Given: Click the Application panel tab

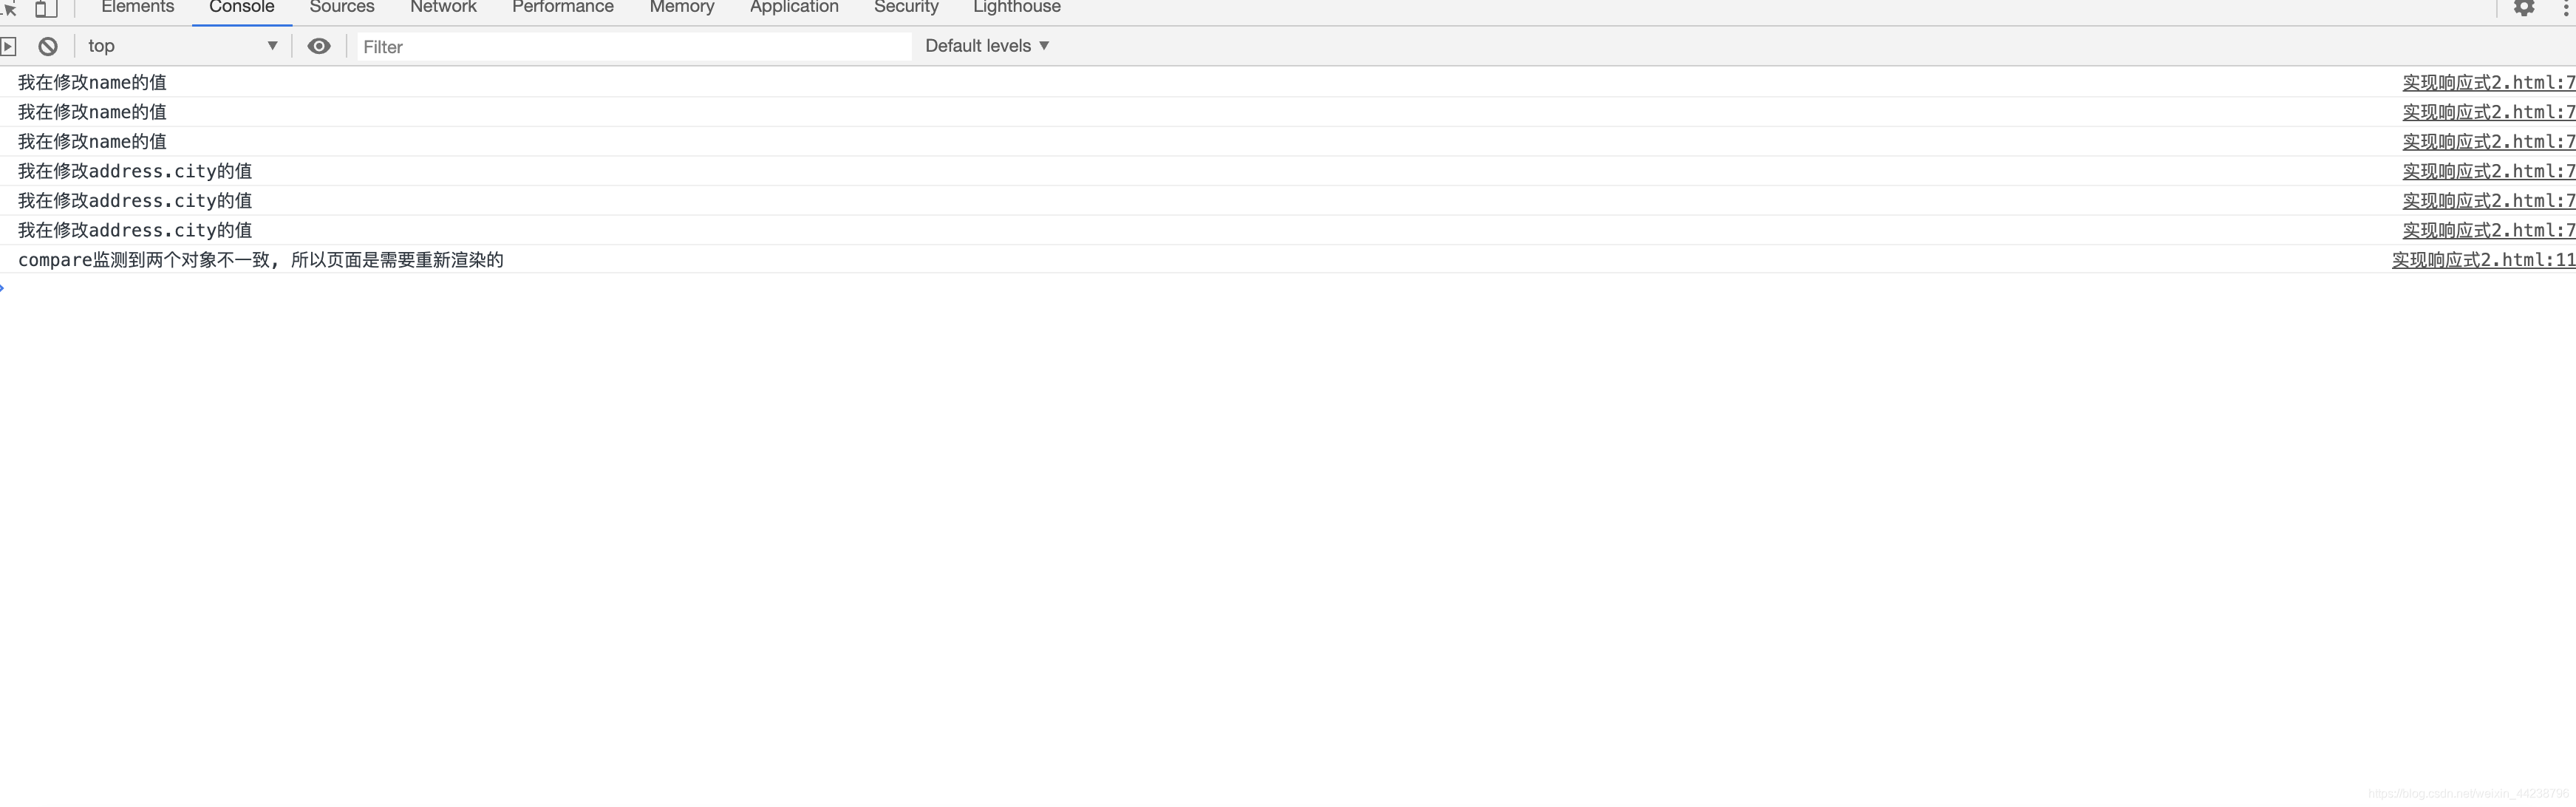Looking at the screenshot, I should [x=797, y=7].
